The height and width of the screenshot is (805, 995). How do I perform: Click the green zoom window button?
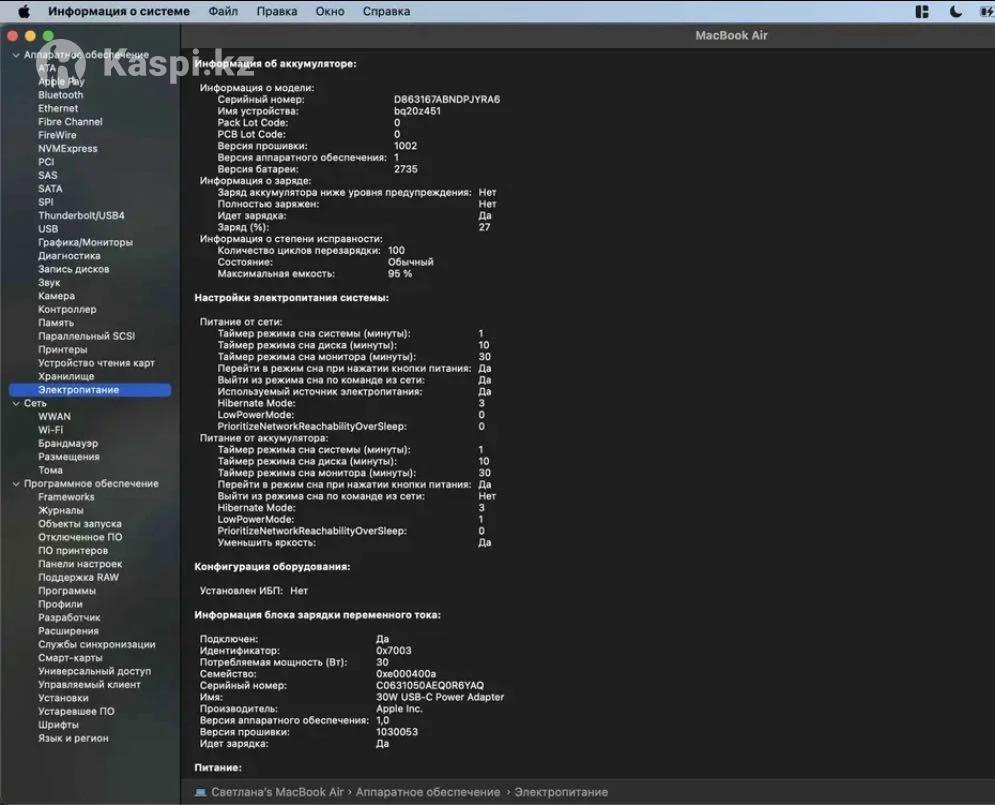[47, 36]
